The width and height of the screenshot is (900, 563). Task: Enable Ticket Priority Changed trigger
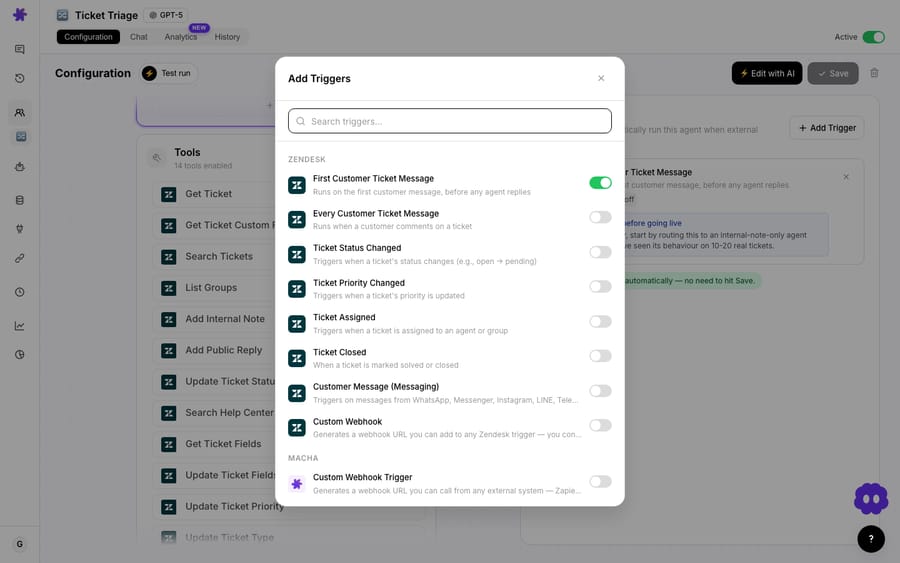click(600, 286)
